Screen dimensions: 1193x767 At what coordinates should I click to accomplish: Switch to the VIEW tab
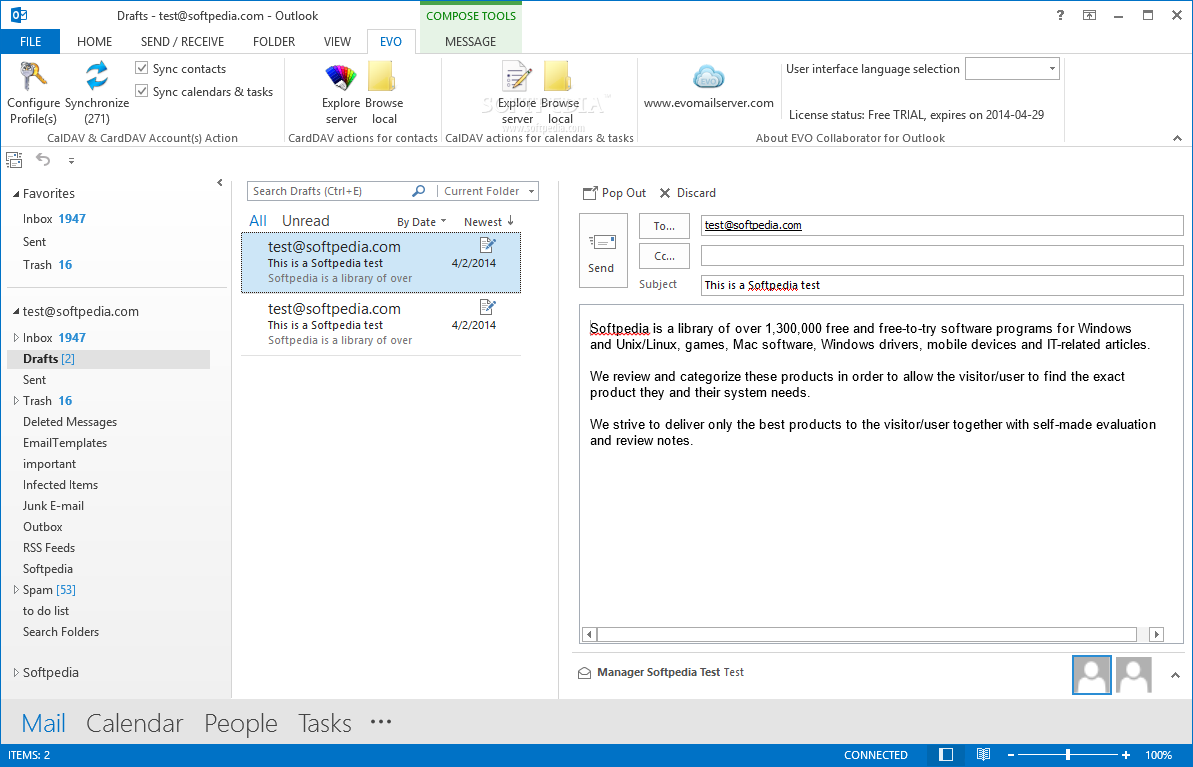337,42
